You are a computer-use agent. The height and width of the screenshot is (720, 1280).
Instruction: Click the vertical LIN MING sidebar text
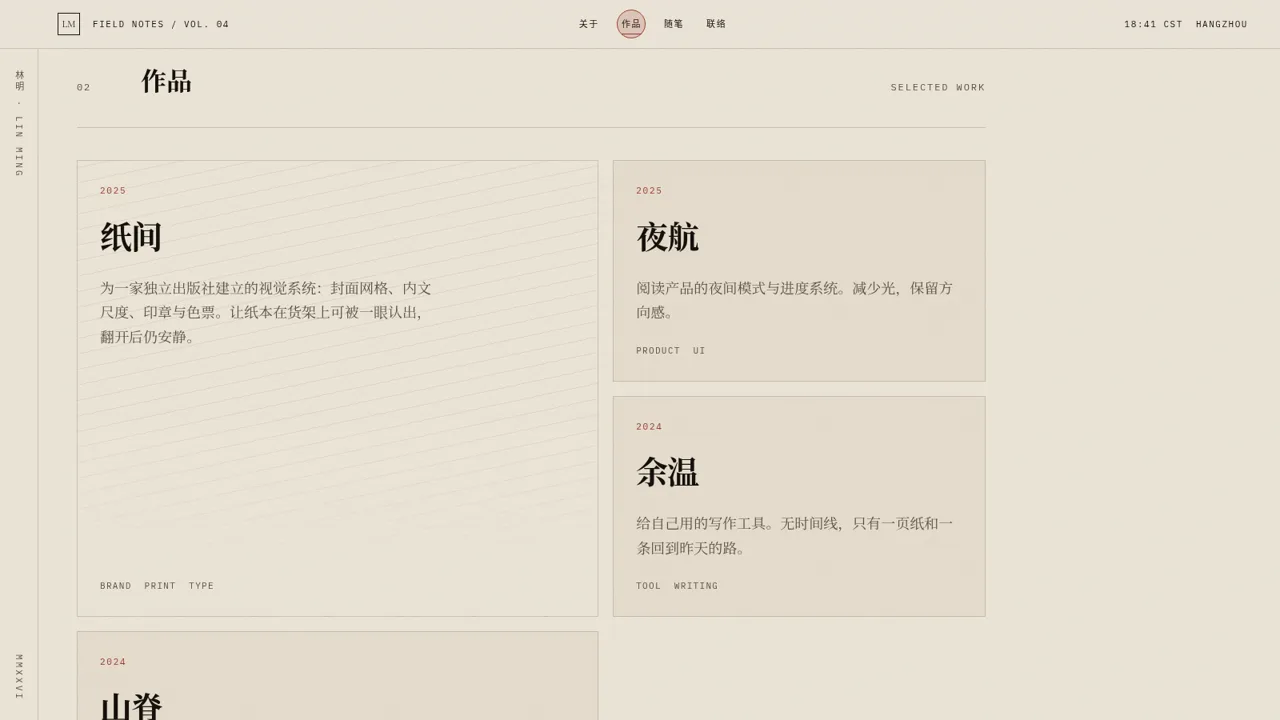coord(19,123)
